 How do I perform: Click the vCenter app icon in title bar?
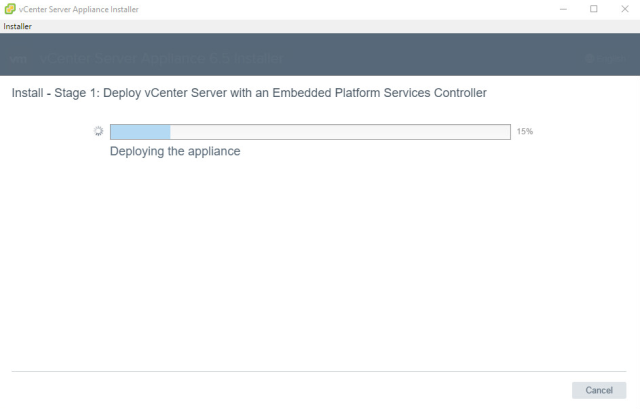(x=10, y=9)
